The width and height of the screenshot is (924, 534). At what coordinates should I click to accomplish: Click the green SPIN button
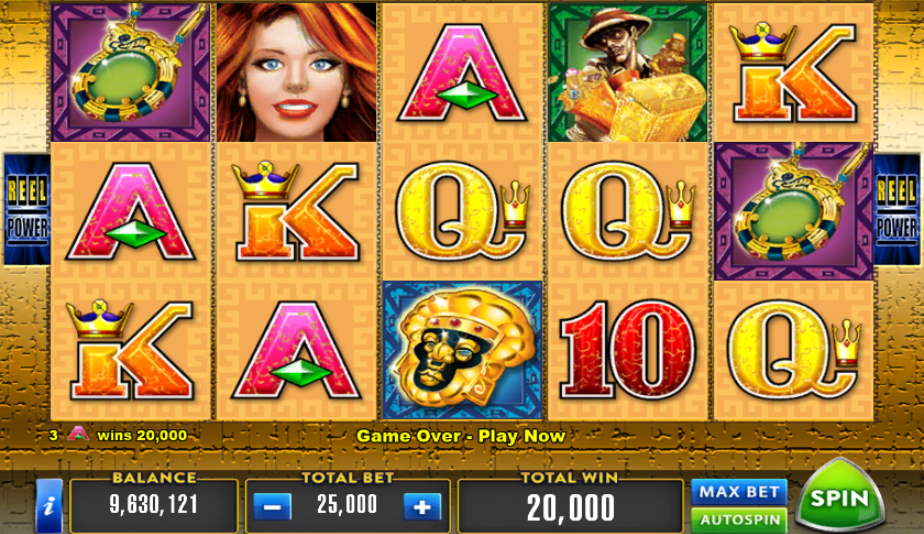click(x=840, y=497)
